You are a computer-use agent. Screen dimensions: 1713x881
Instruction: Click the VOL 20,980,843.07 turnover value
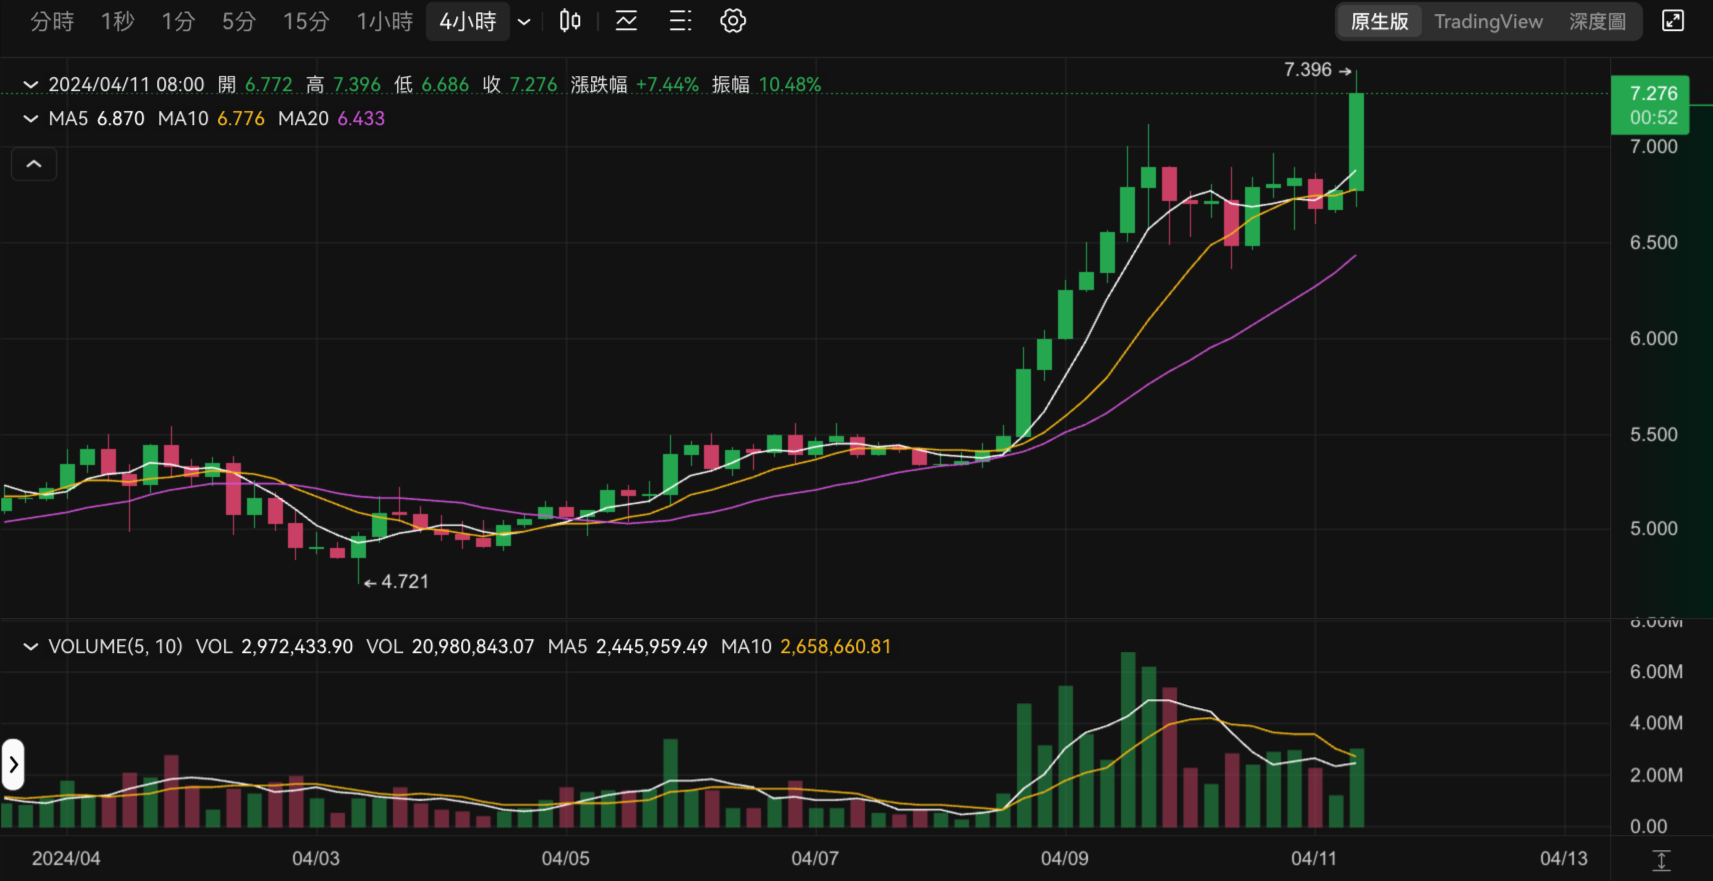click(x=450, y=647)
